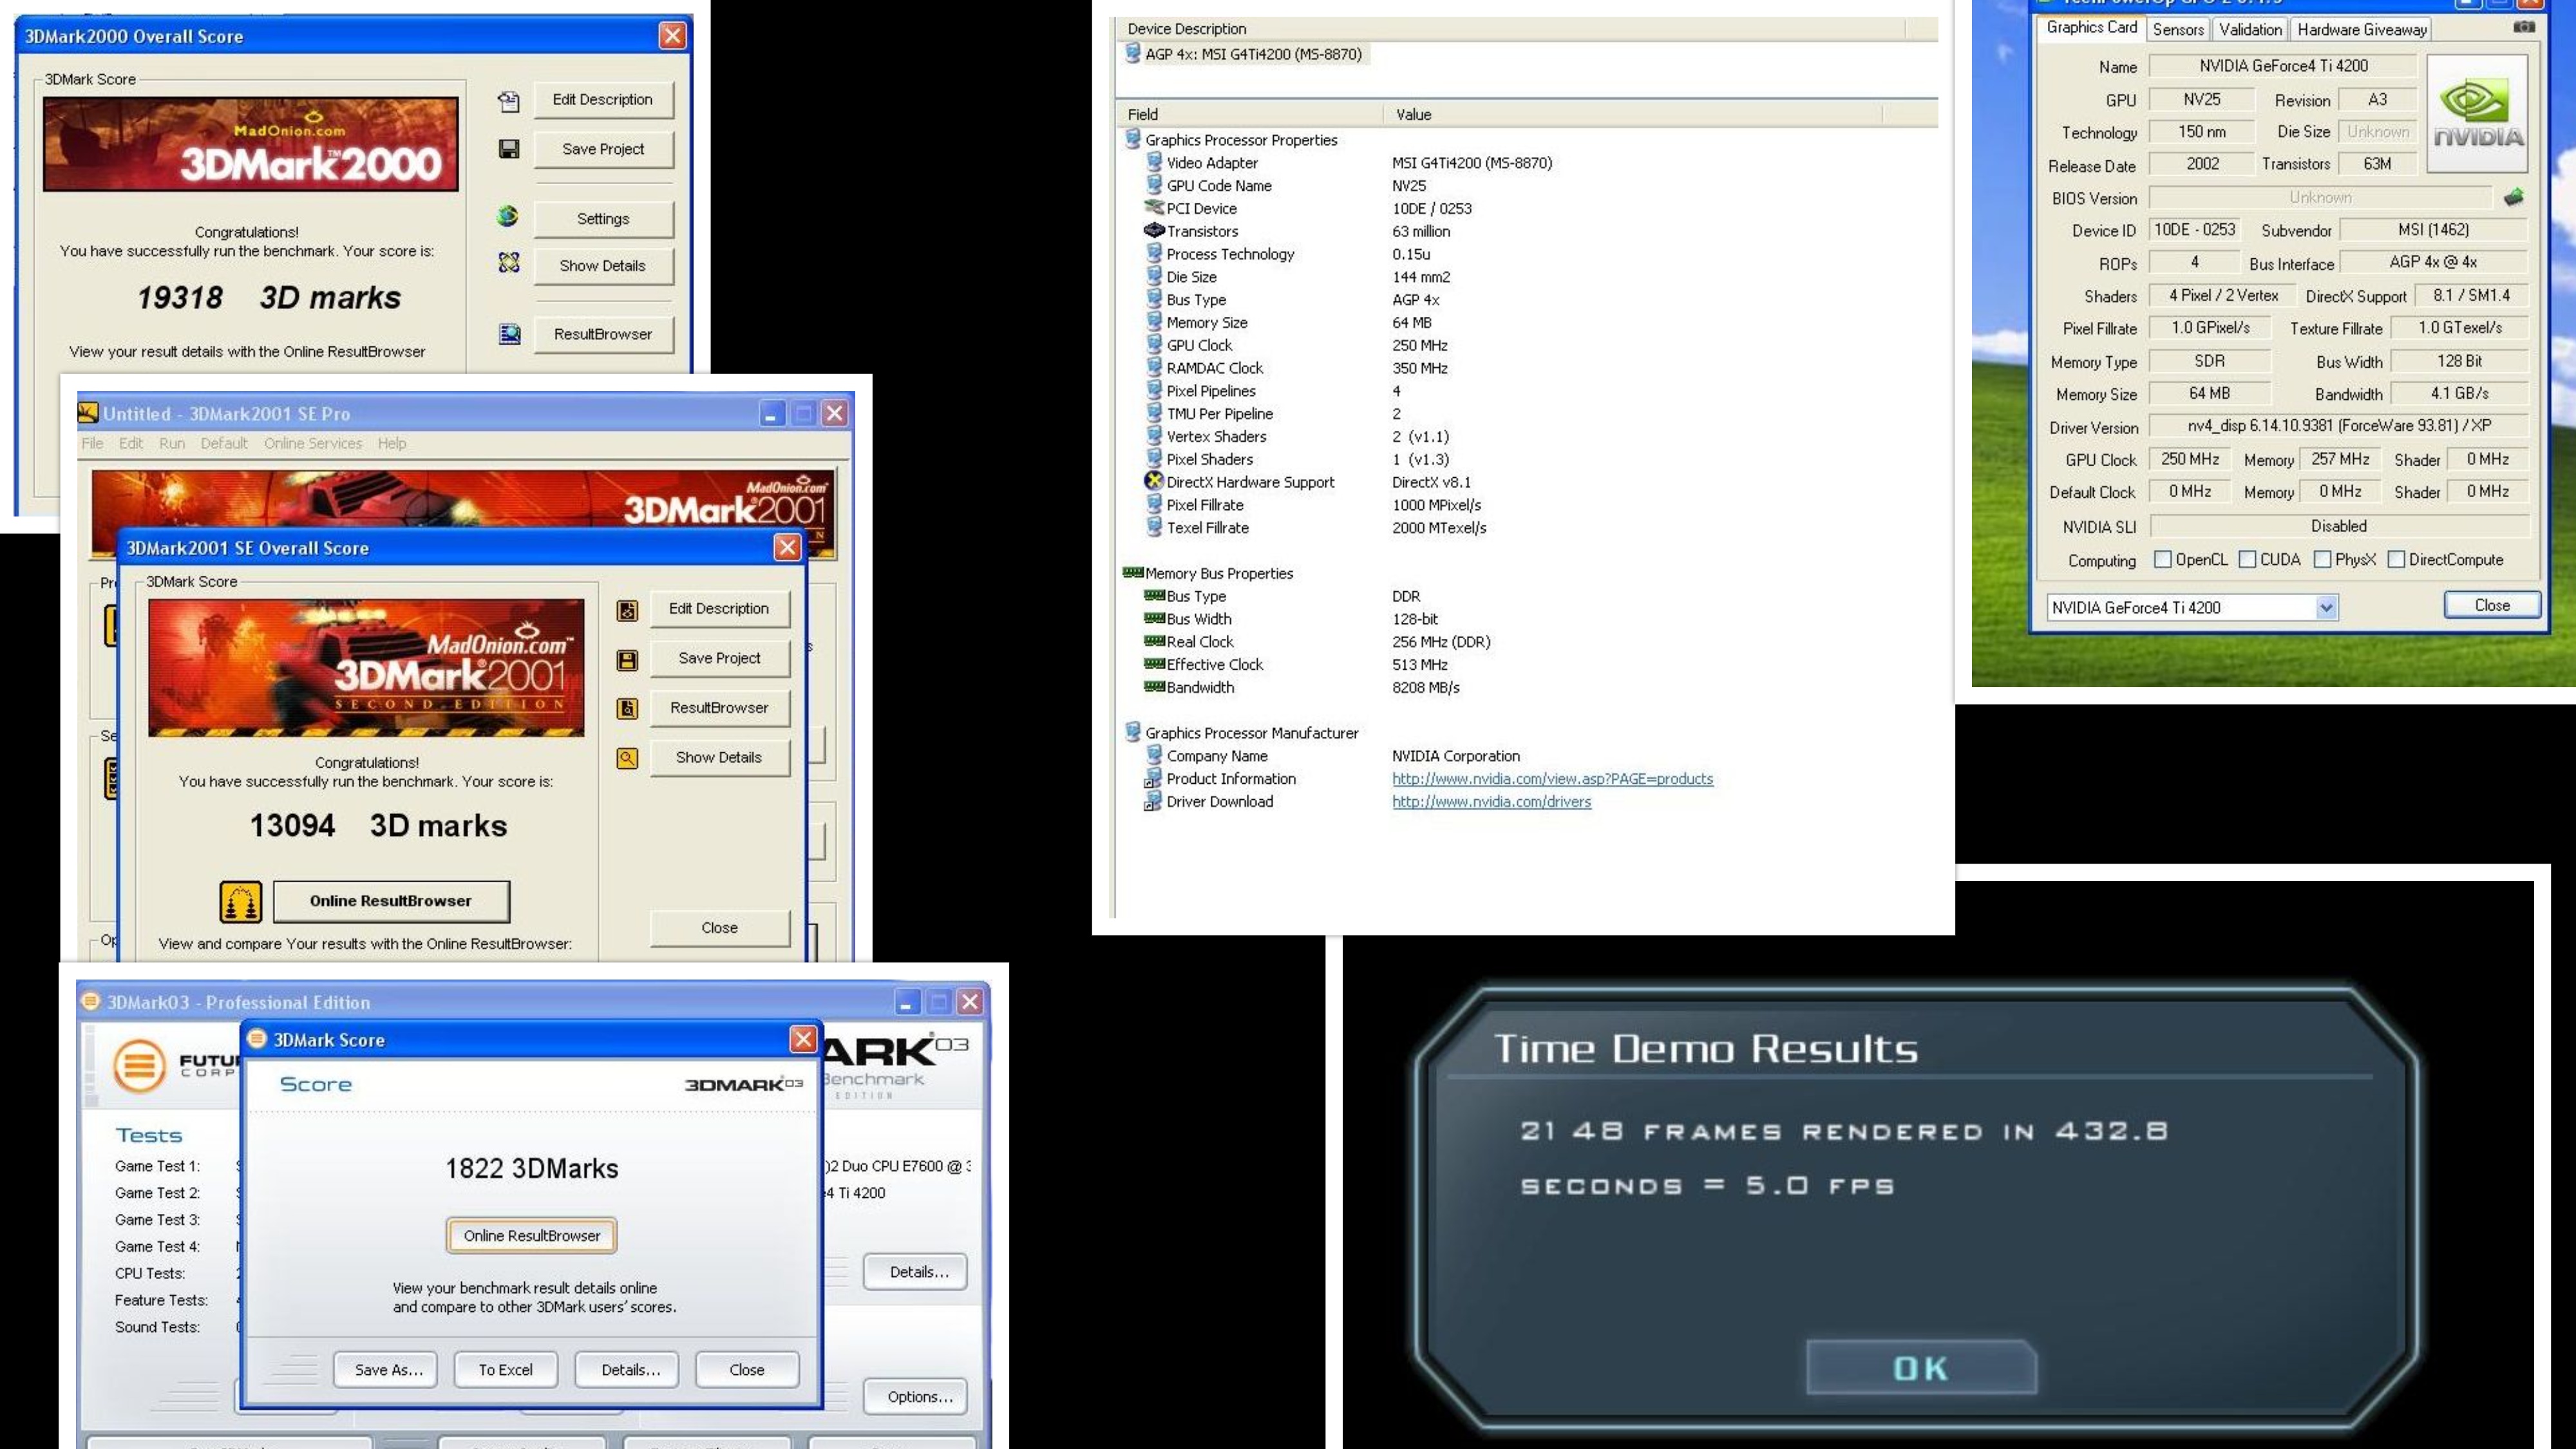Open the Default menu in 3DMark2001 SE Pro
The image size is (2576, 1449).
(224, 443)
